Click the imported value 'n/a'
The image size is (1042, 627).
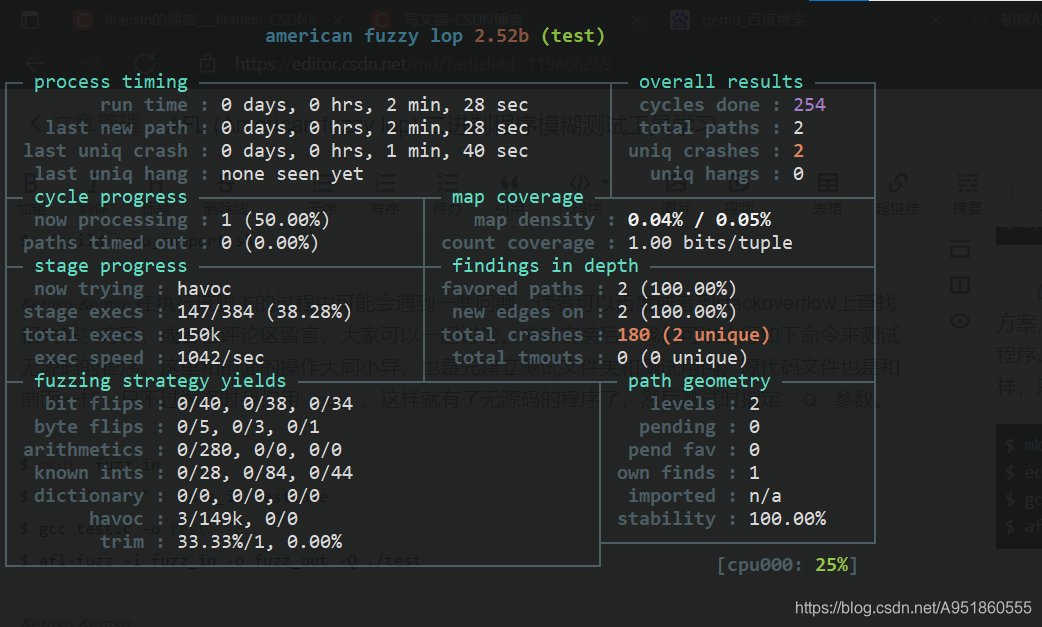coord(765,495)
